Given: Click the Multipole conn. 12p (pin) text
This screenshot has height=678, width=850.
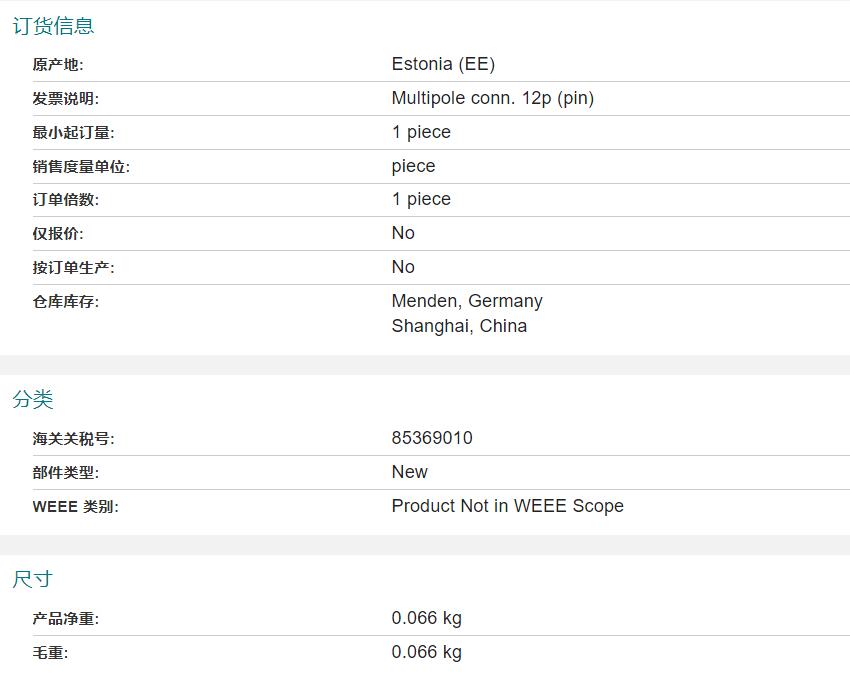Looking at the screenshot, I should pos(492,98).
